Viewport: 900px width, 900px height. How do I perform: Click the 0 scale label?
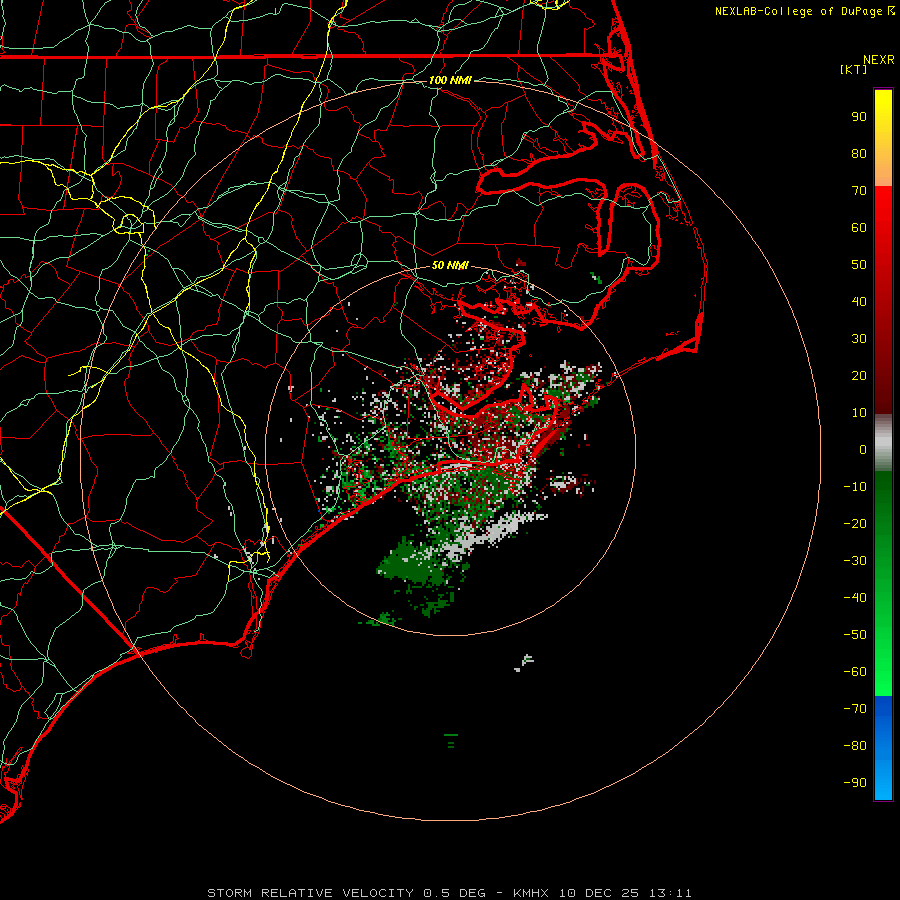(863, 449)
